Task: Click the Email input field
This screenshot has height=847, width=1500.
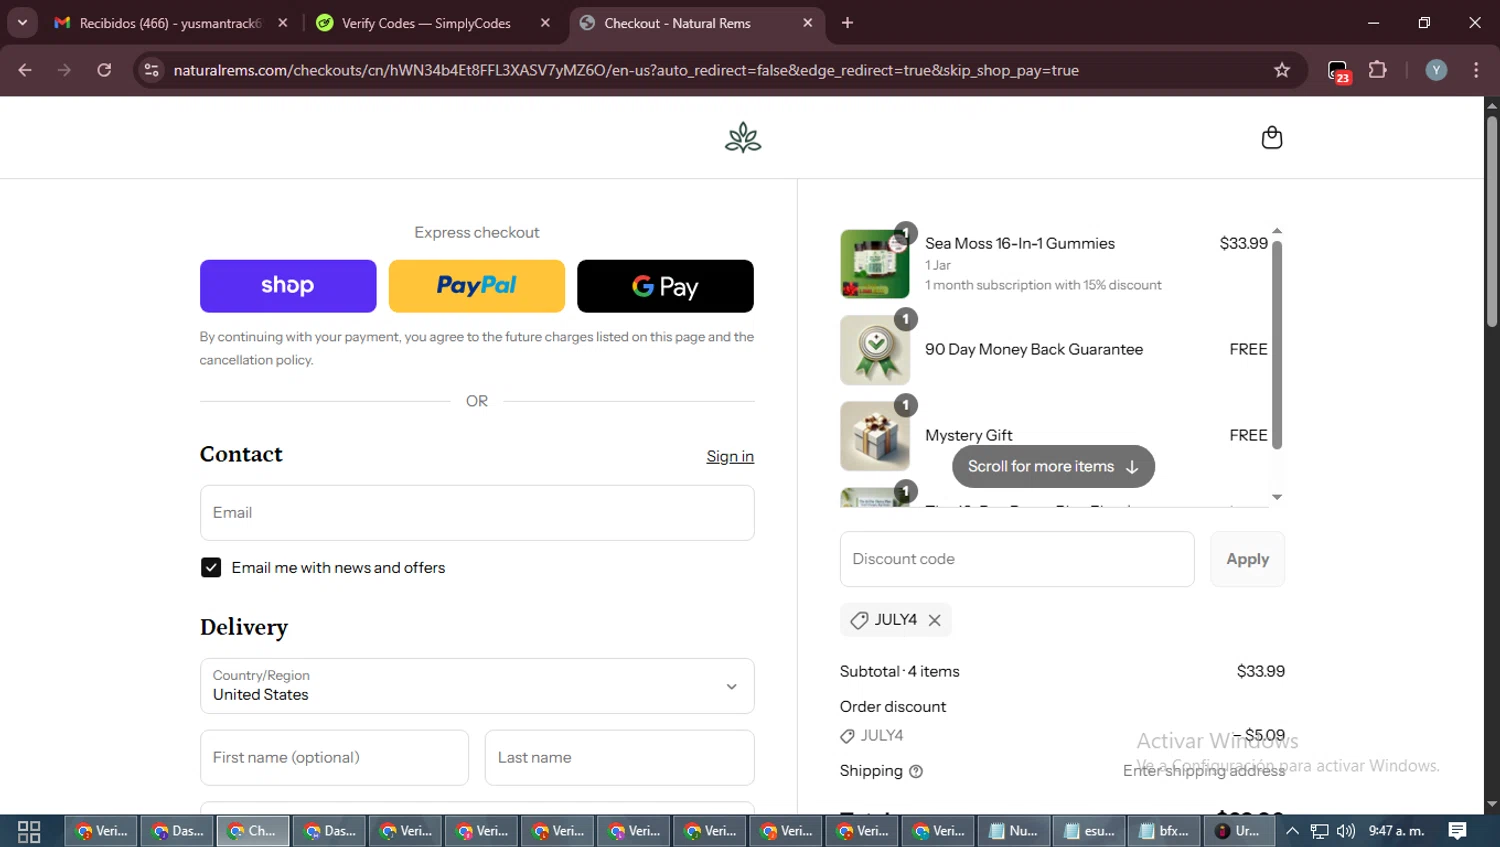Action: 477,513
